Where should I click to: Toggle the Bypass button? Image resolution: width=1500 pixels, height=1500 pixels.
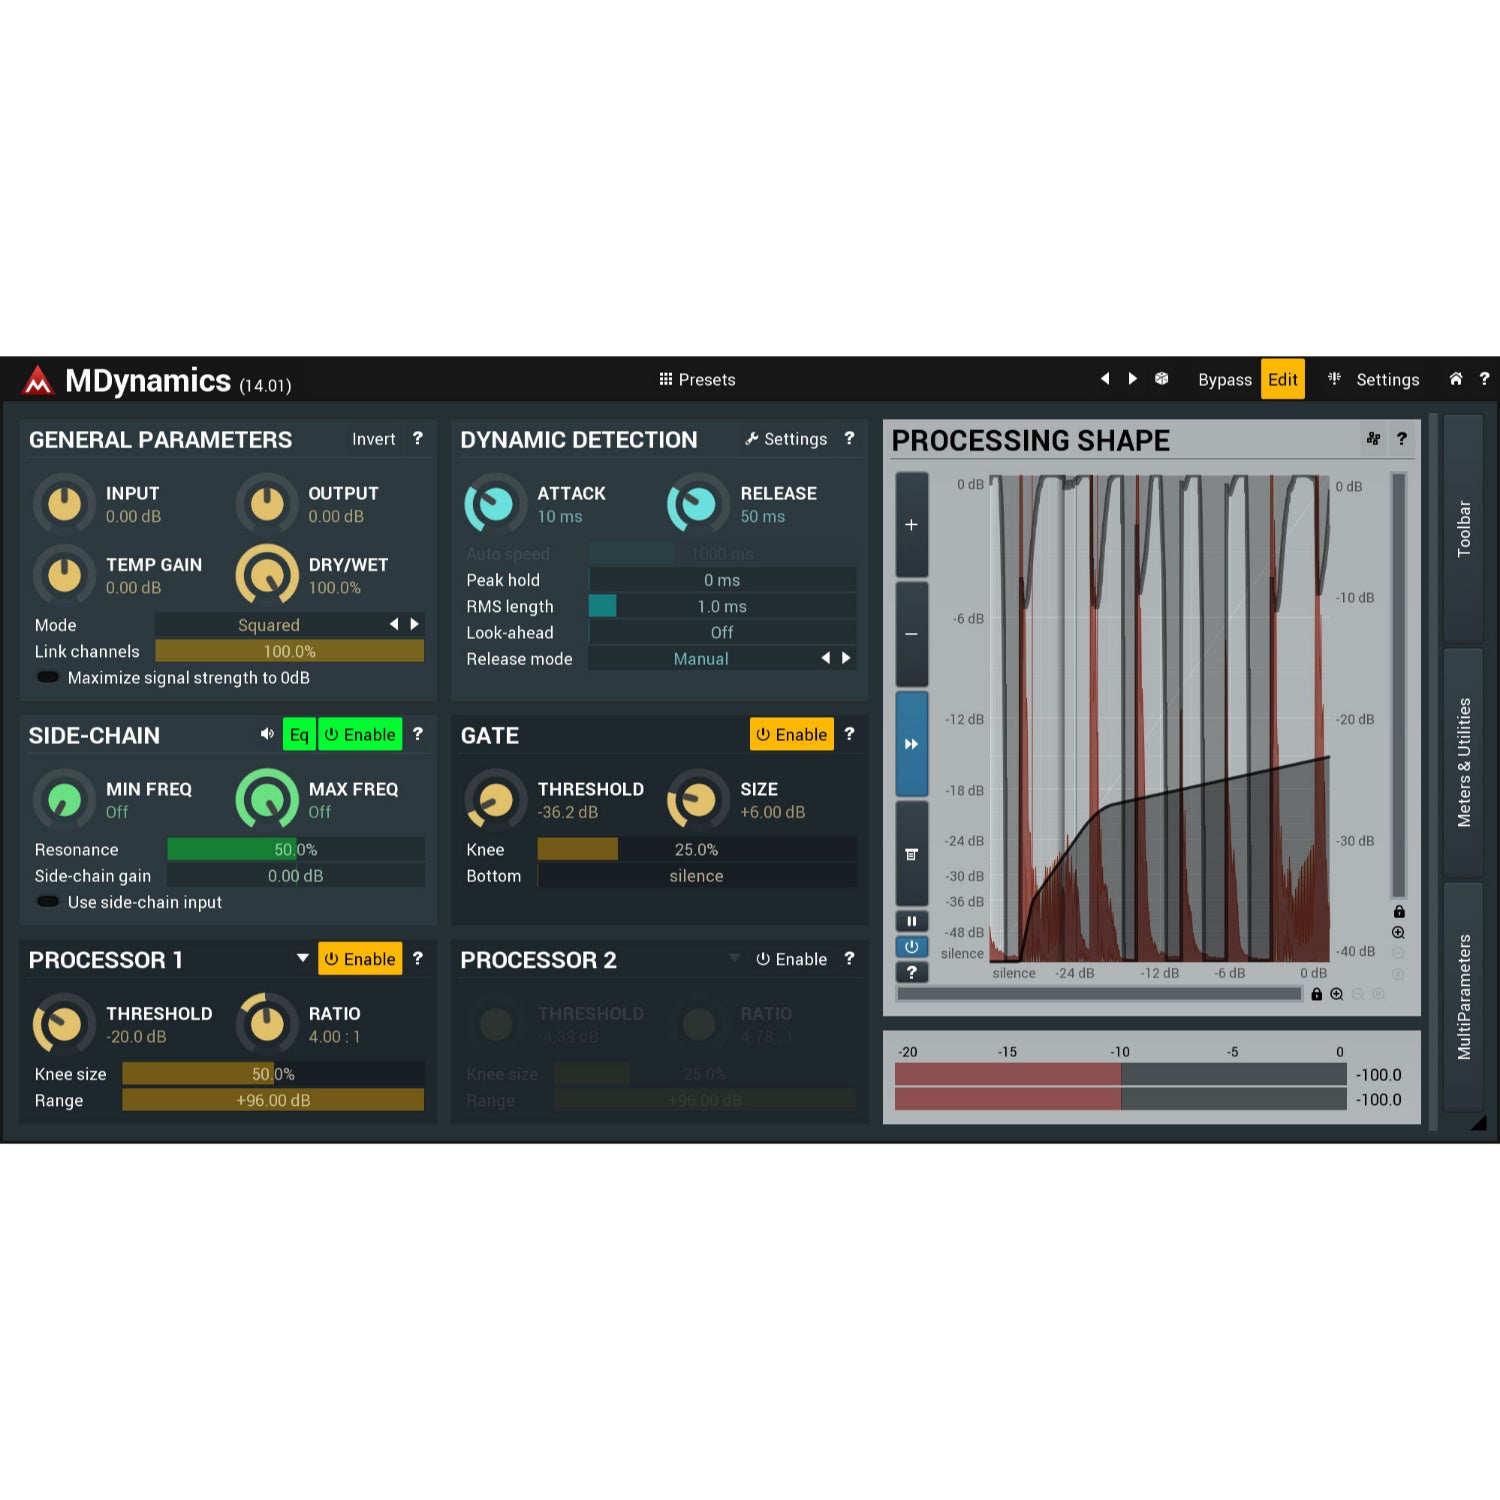(x=1225, y=380)
